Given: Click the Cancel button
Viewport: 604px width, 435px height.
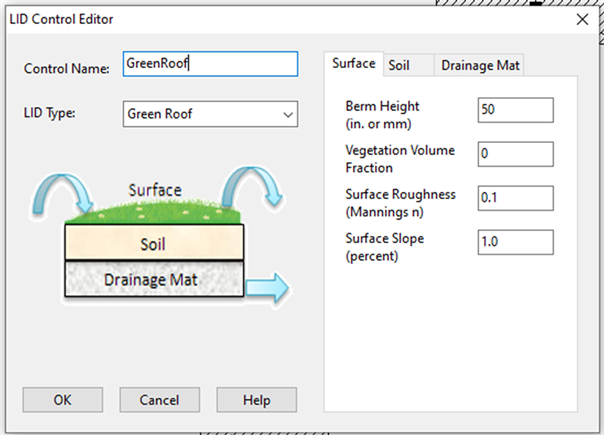Looking at the screenshot, I should (159, 400).
